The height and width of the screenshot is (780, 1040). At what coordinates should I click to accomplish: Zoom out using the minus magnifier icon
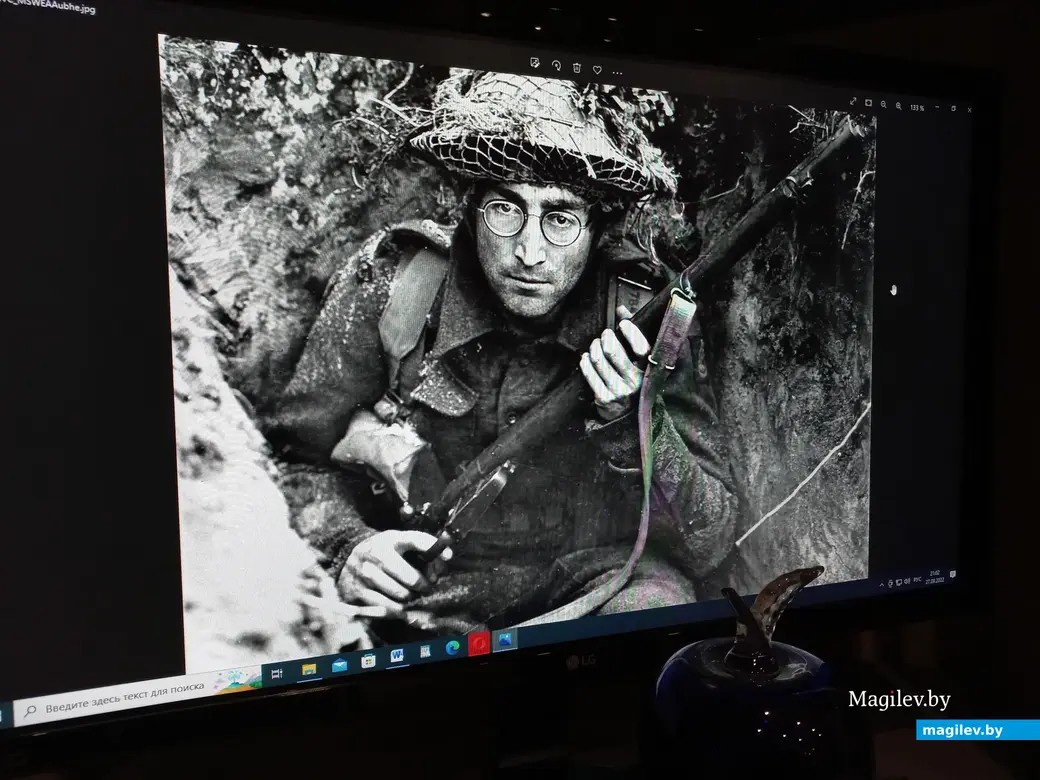pyautogui.click(x=884, y=104)
